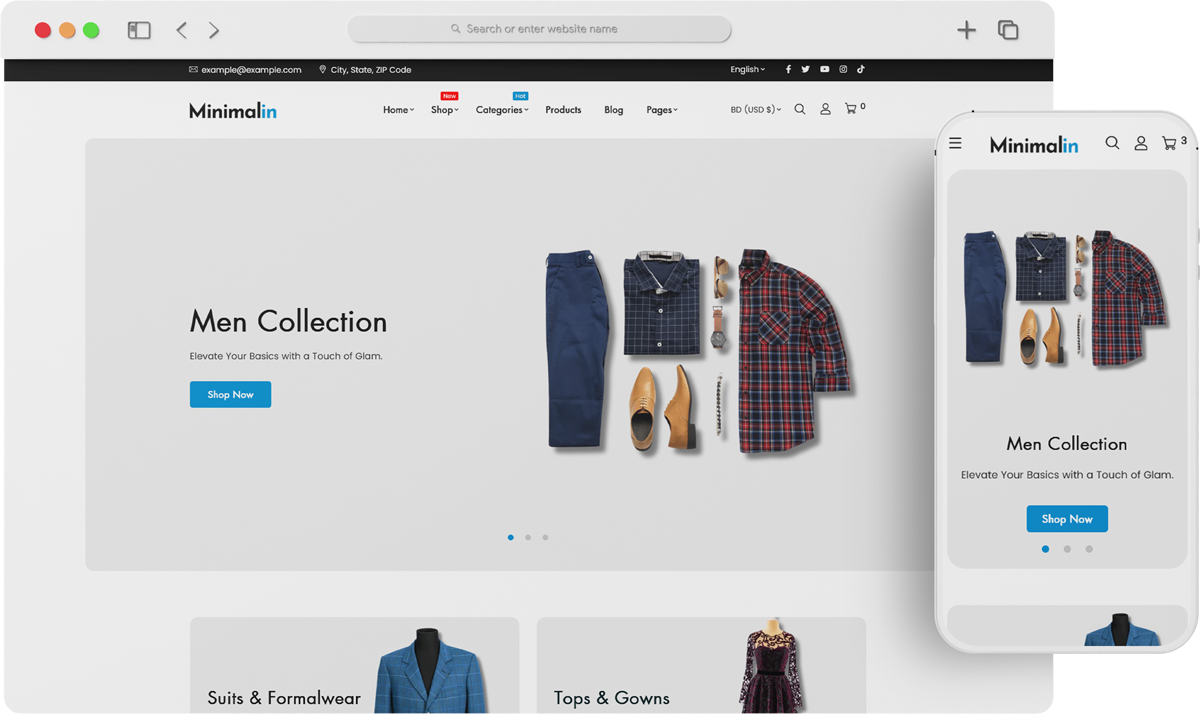Open the YouTube social icon in top bar
The height and width of the screenshot is (714, 1200).
tap(824, 70)
